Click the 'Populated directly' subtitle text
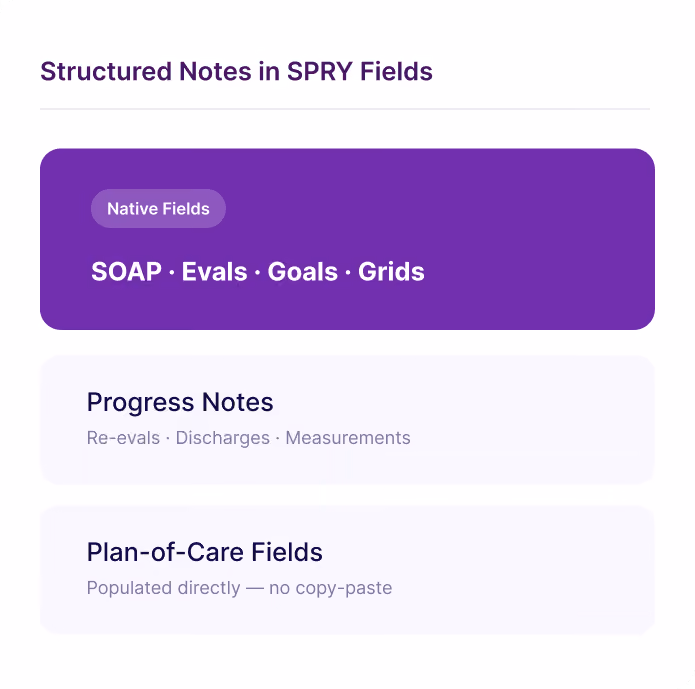Viewport: 695px width, 689px height. pyautogui.click(x=163, y=588)
